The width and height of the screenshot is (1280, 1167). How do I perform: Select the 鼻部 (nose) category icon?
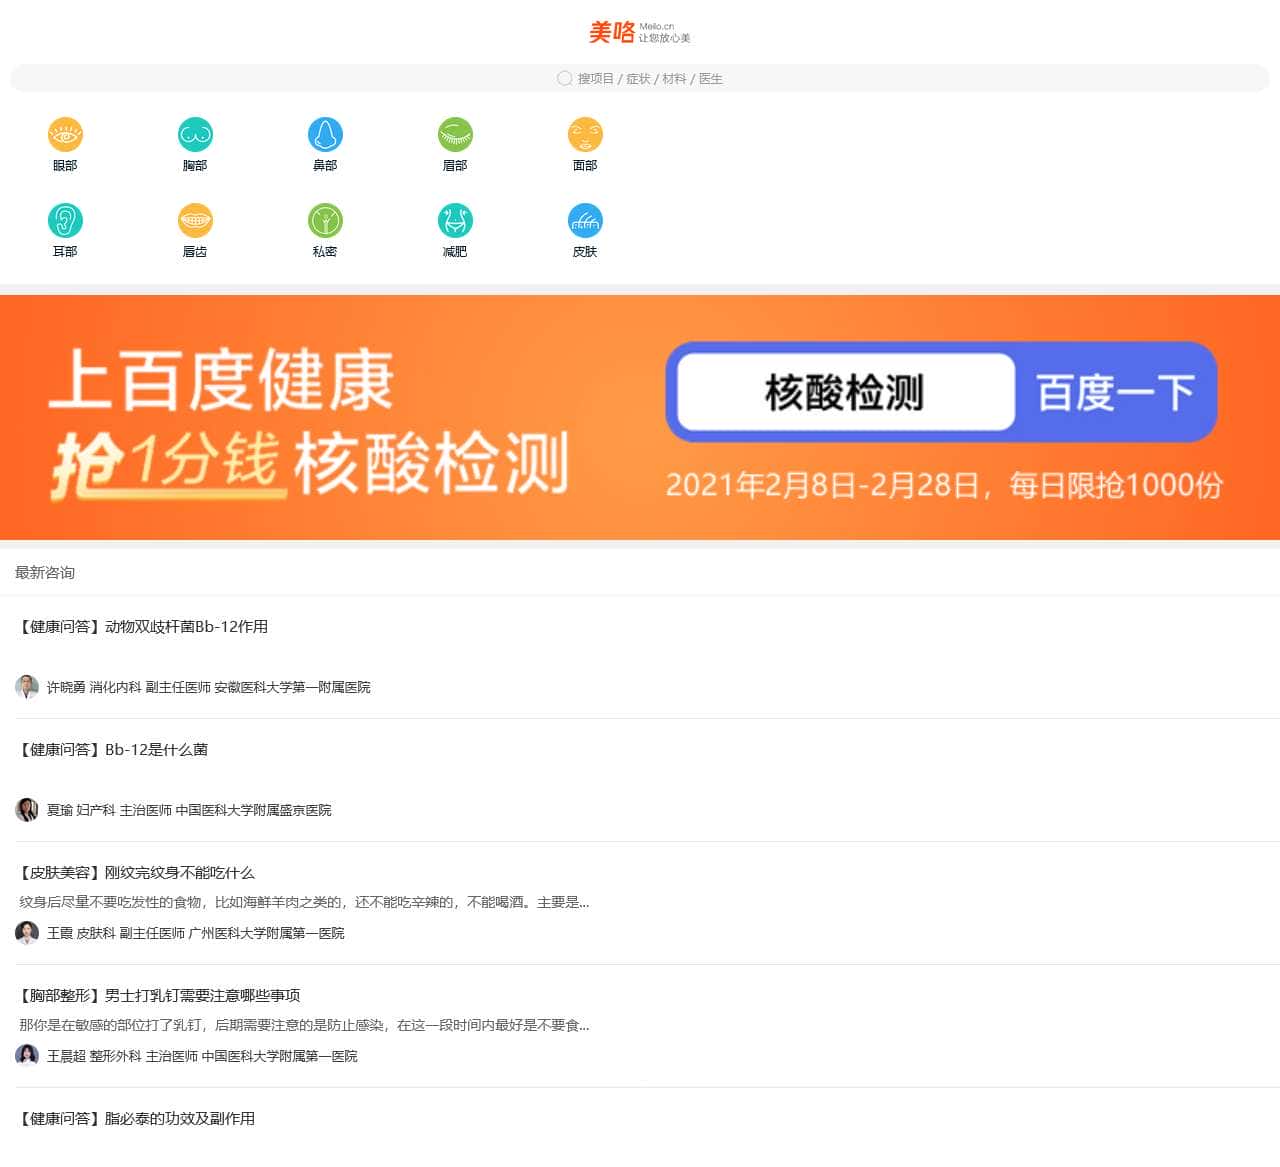click(325, 134)
